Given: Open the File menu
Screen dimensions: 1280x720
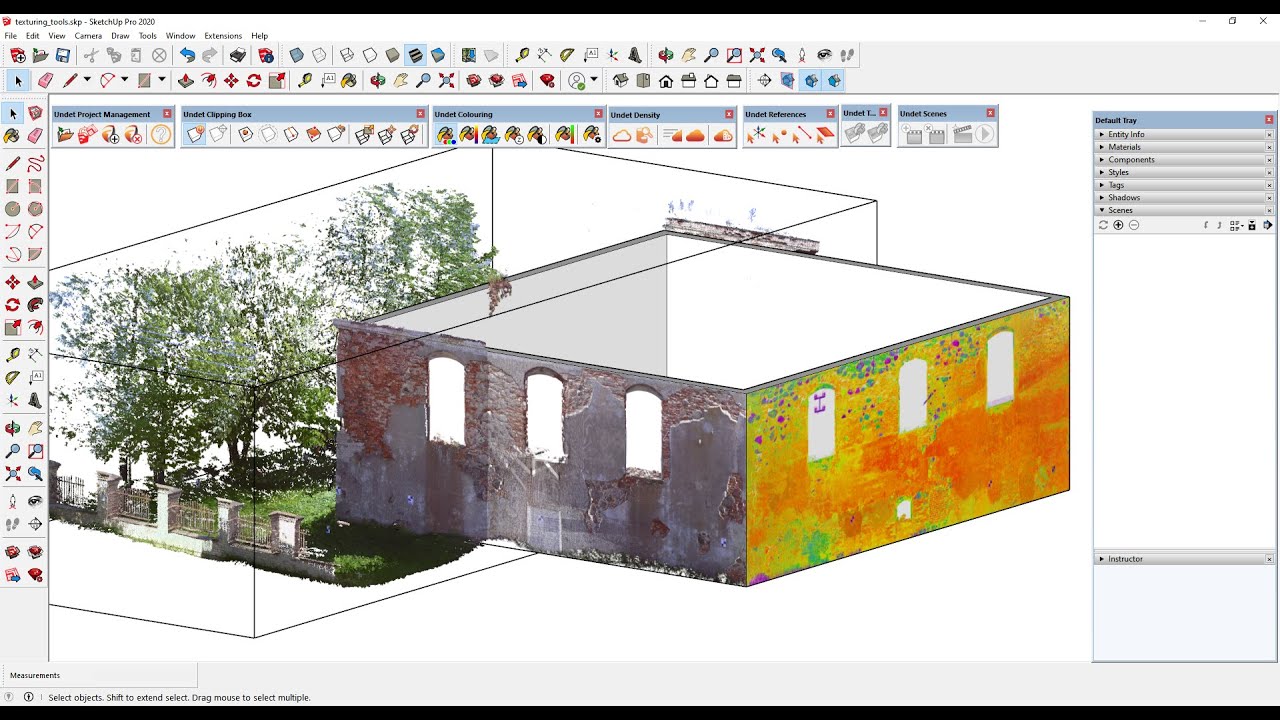Looking at the screenshot, I should (10, 36).
